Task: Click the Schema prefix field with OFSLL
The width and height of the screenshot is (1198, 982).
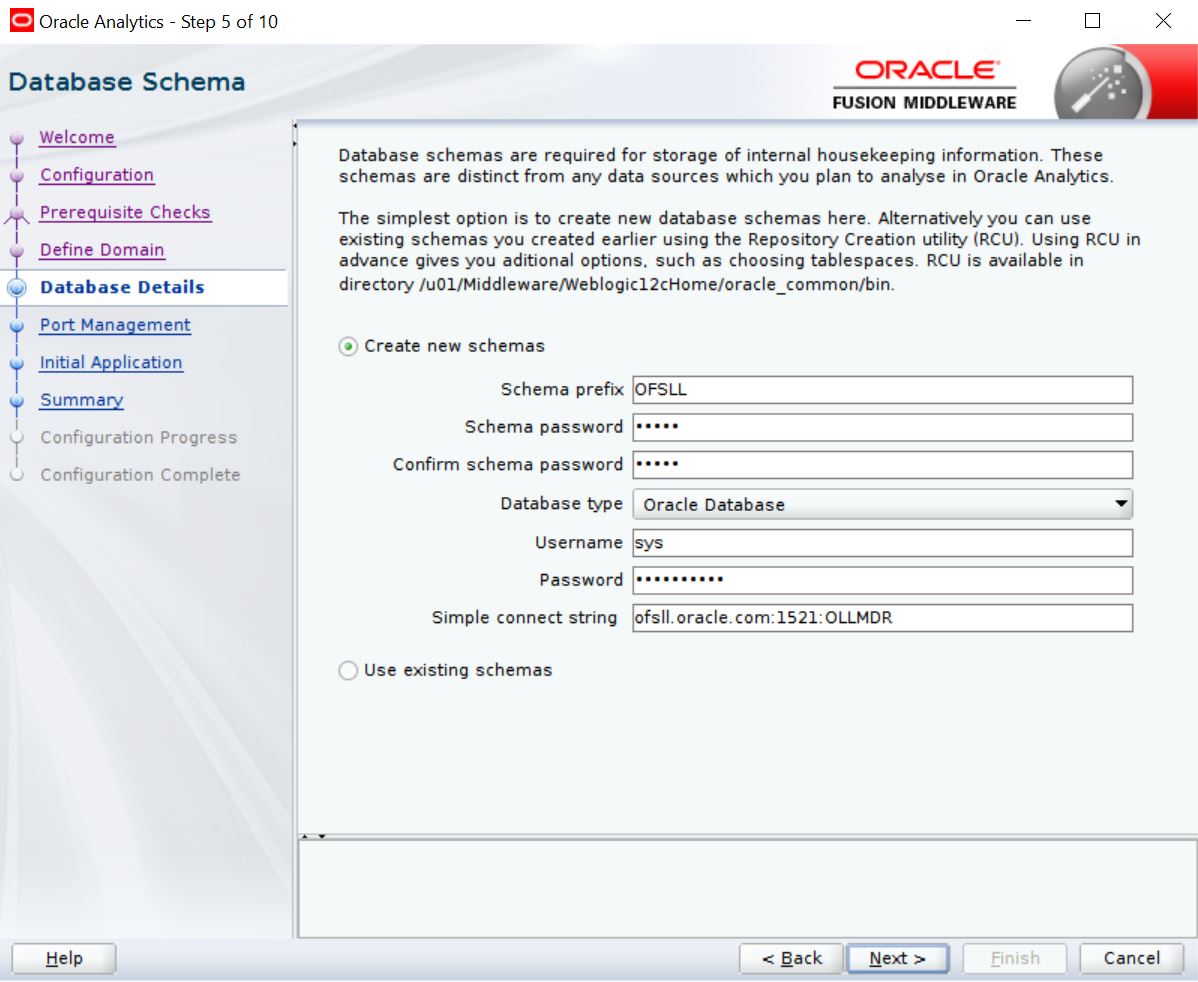Action: click(882, 390)
